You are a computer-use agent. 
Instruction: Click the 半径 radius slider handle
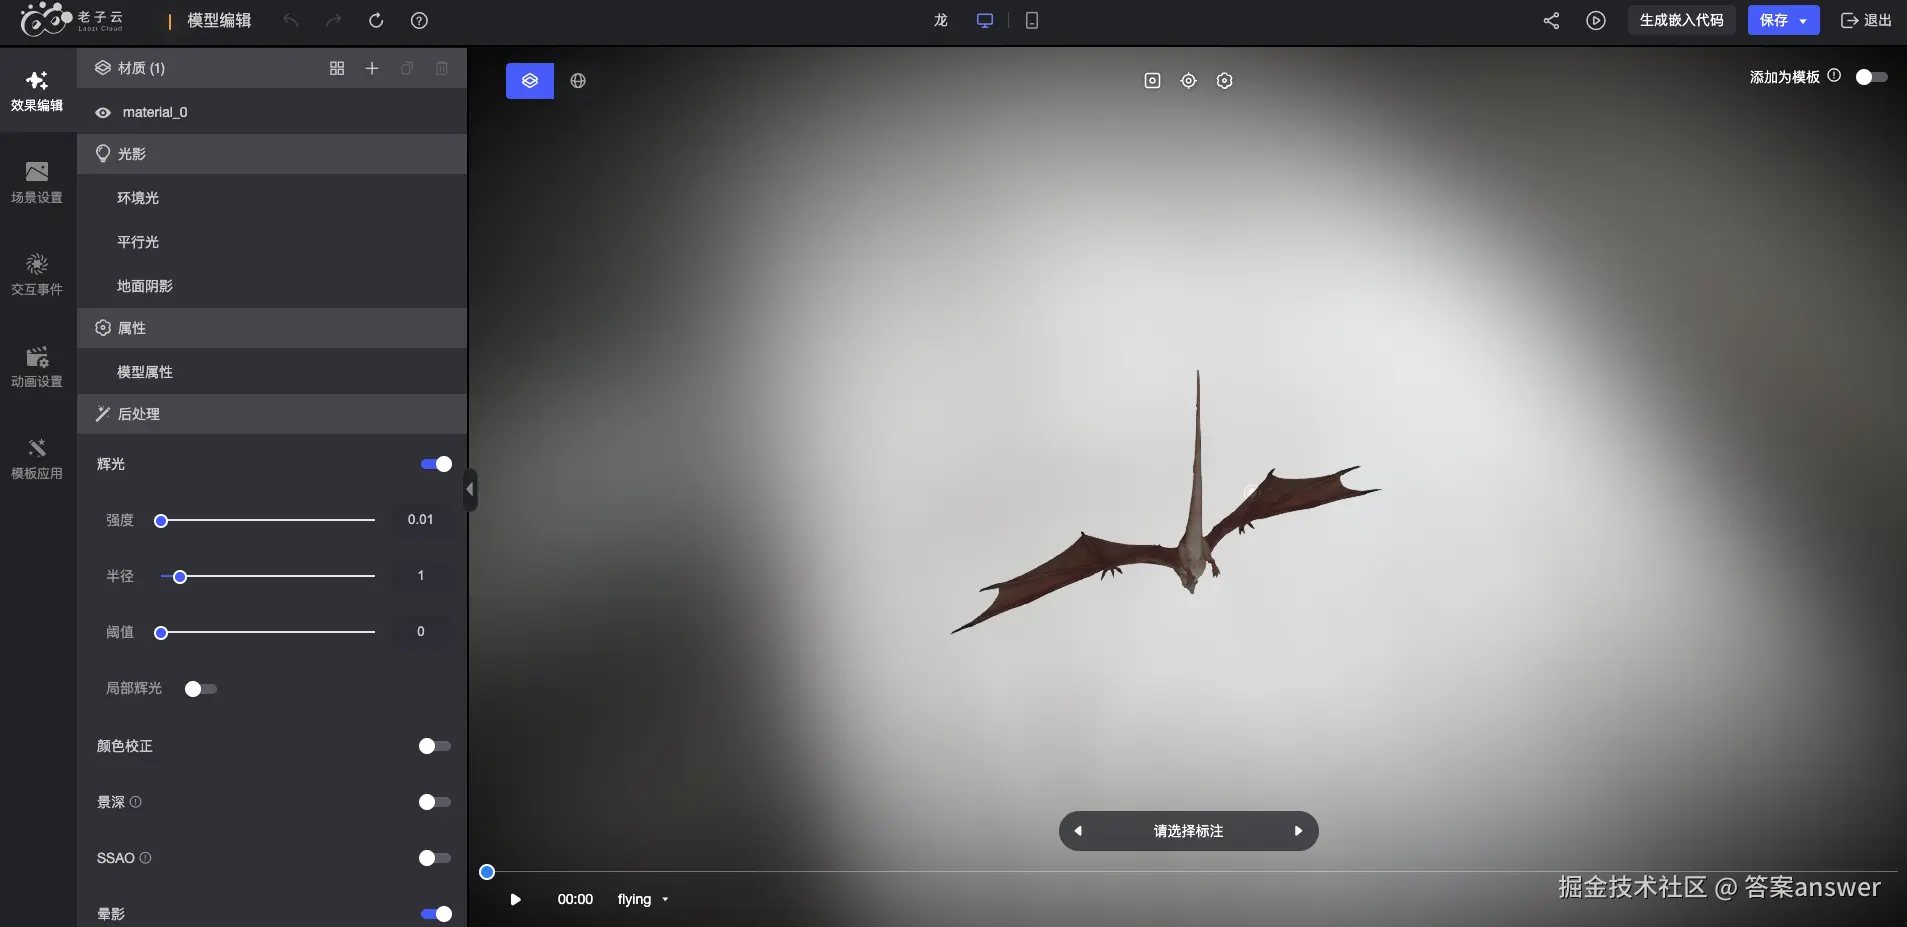(180, 577)
